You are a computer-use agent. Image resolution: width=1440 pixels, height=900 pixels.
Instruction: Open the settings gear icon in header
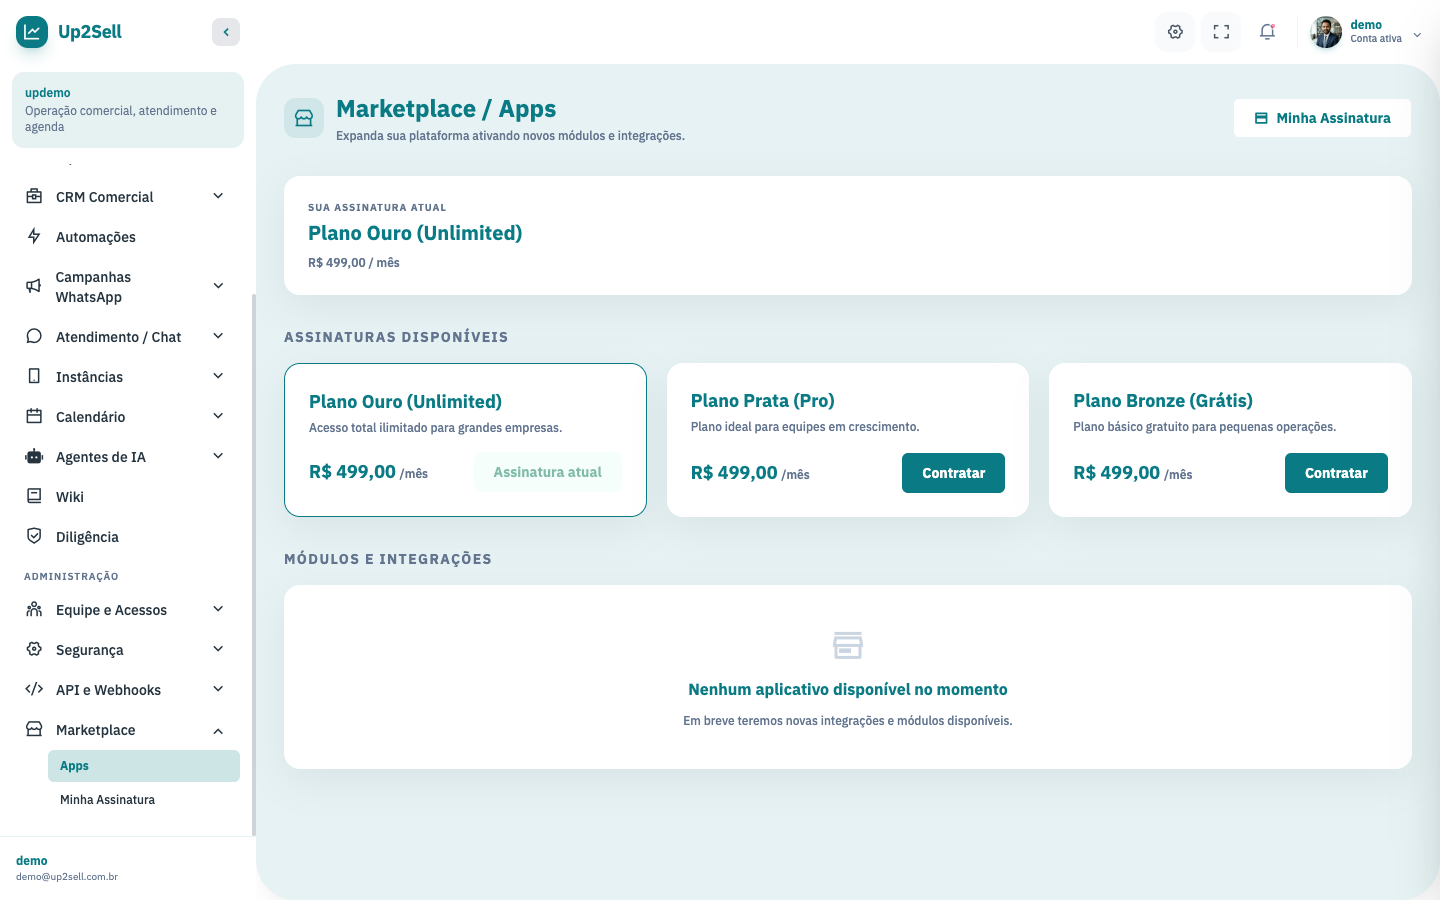(x=1175, y=32)
